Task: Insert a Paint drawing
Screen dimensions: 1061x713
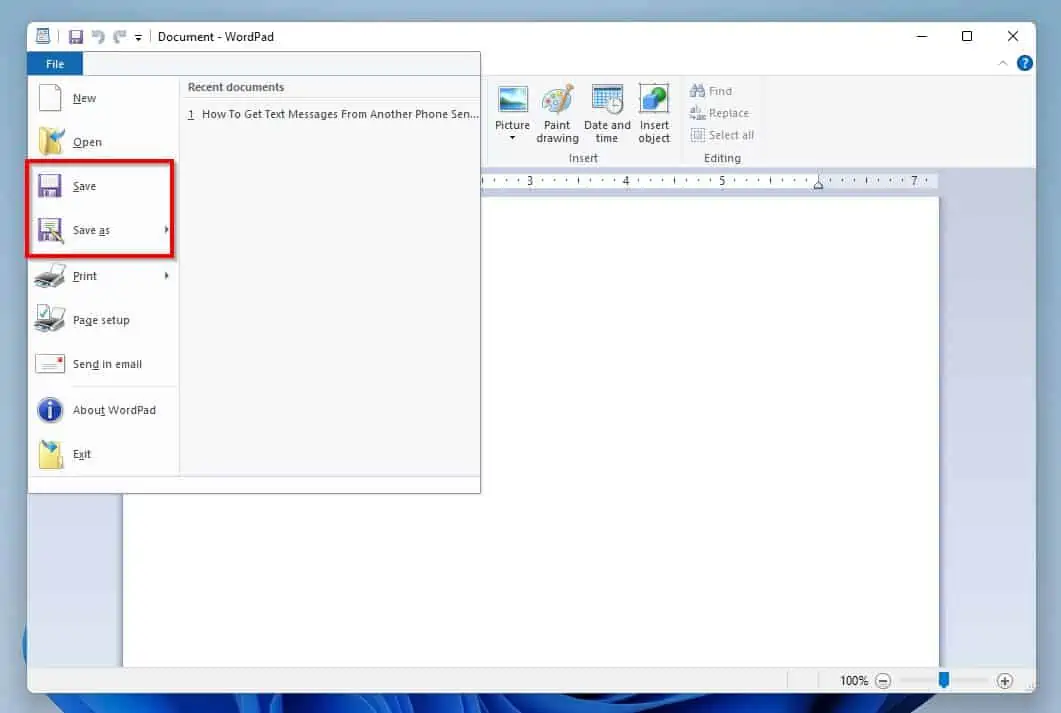Action: coord(557,114)
